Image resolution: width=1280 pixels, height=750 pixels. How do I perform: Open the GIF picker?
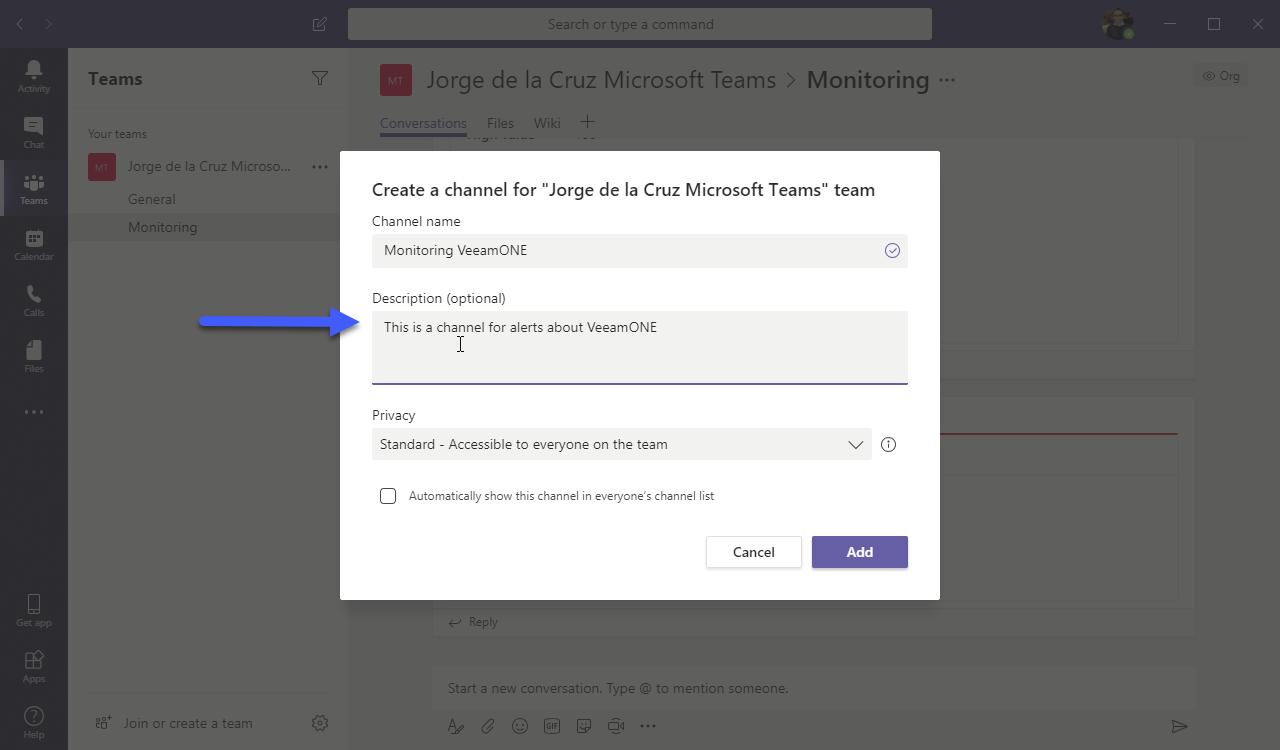pyautogui.click(x=552, y=726)
